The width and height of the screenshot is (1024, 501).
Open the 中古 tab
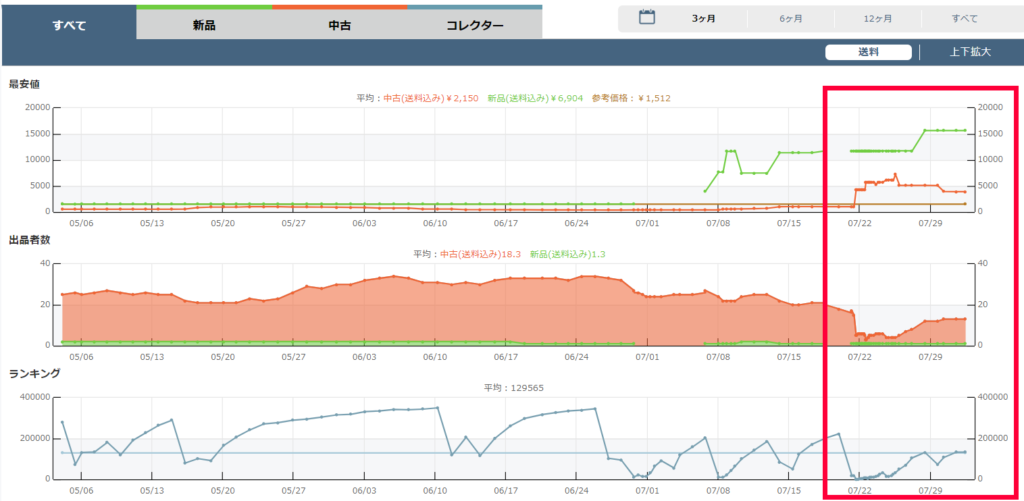(339, 25)
